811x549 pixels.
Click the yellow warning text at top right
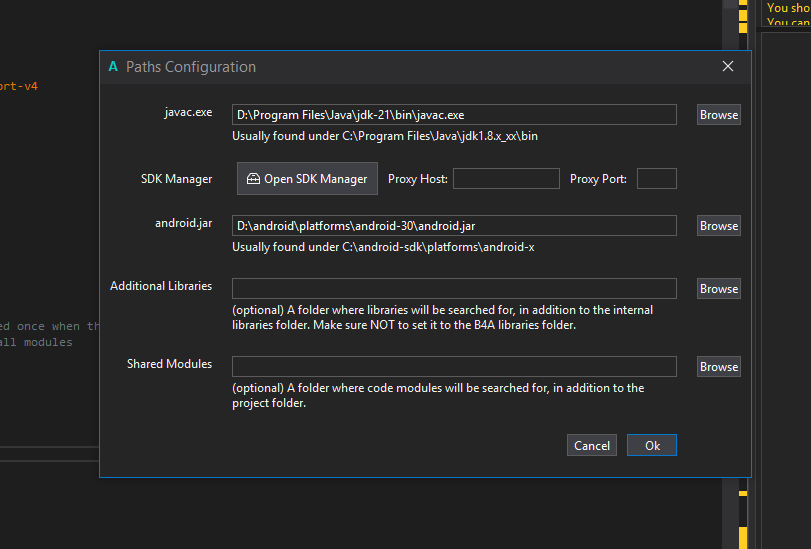click(x=788, y=8)
